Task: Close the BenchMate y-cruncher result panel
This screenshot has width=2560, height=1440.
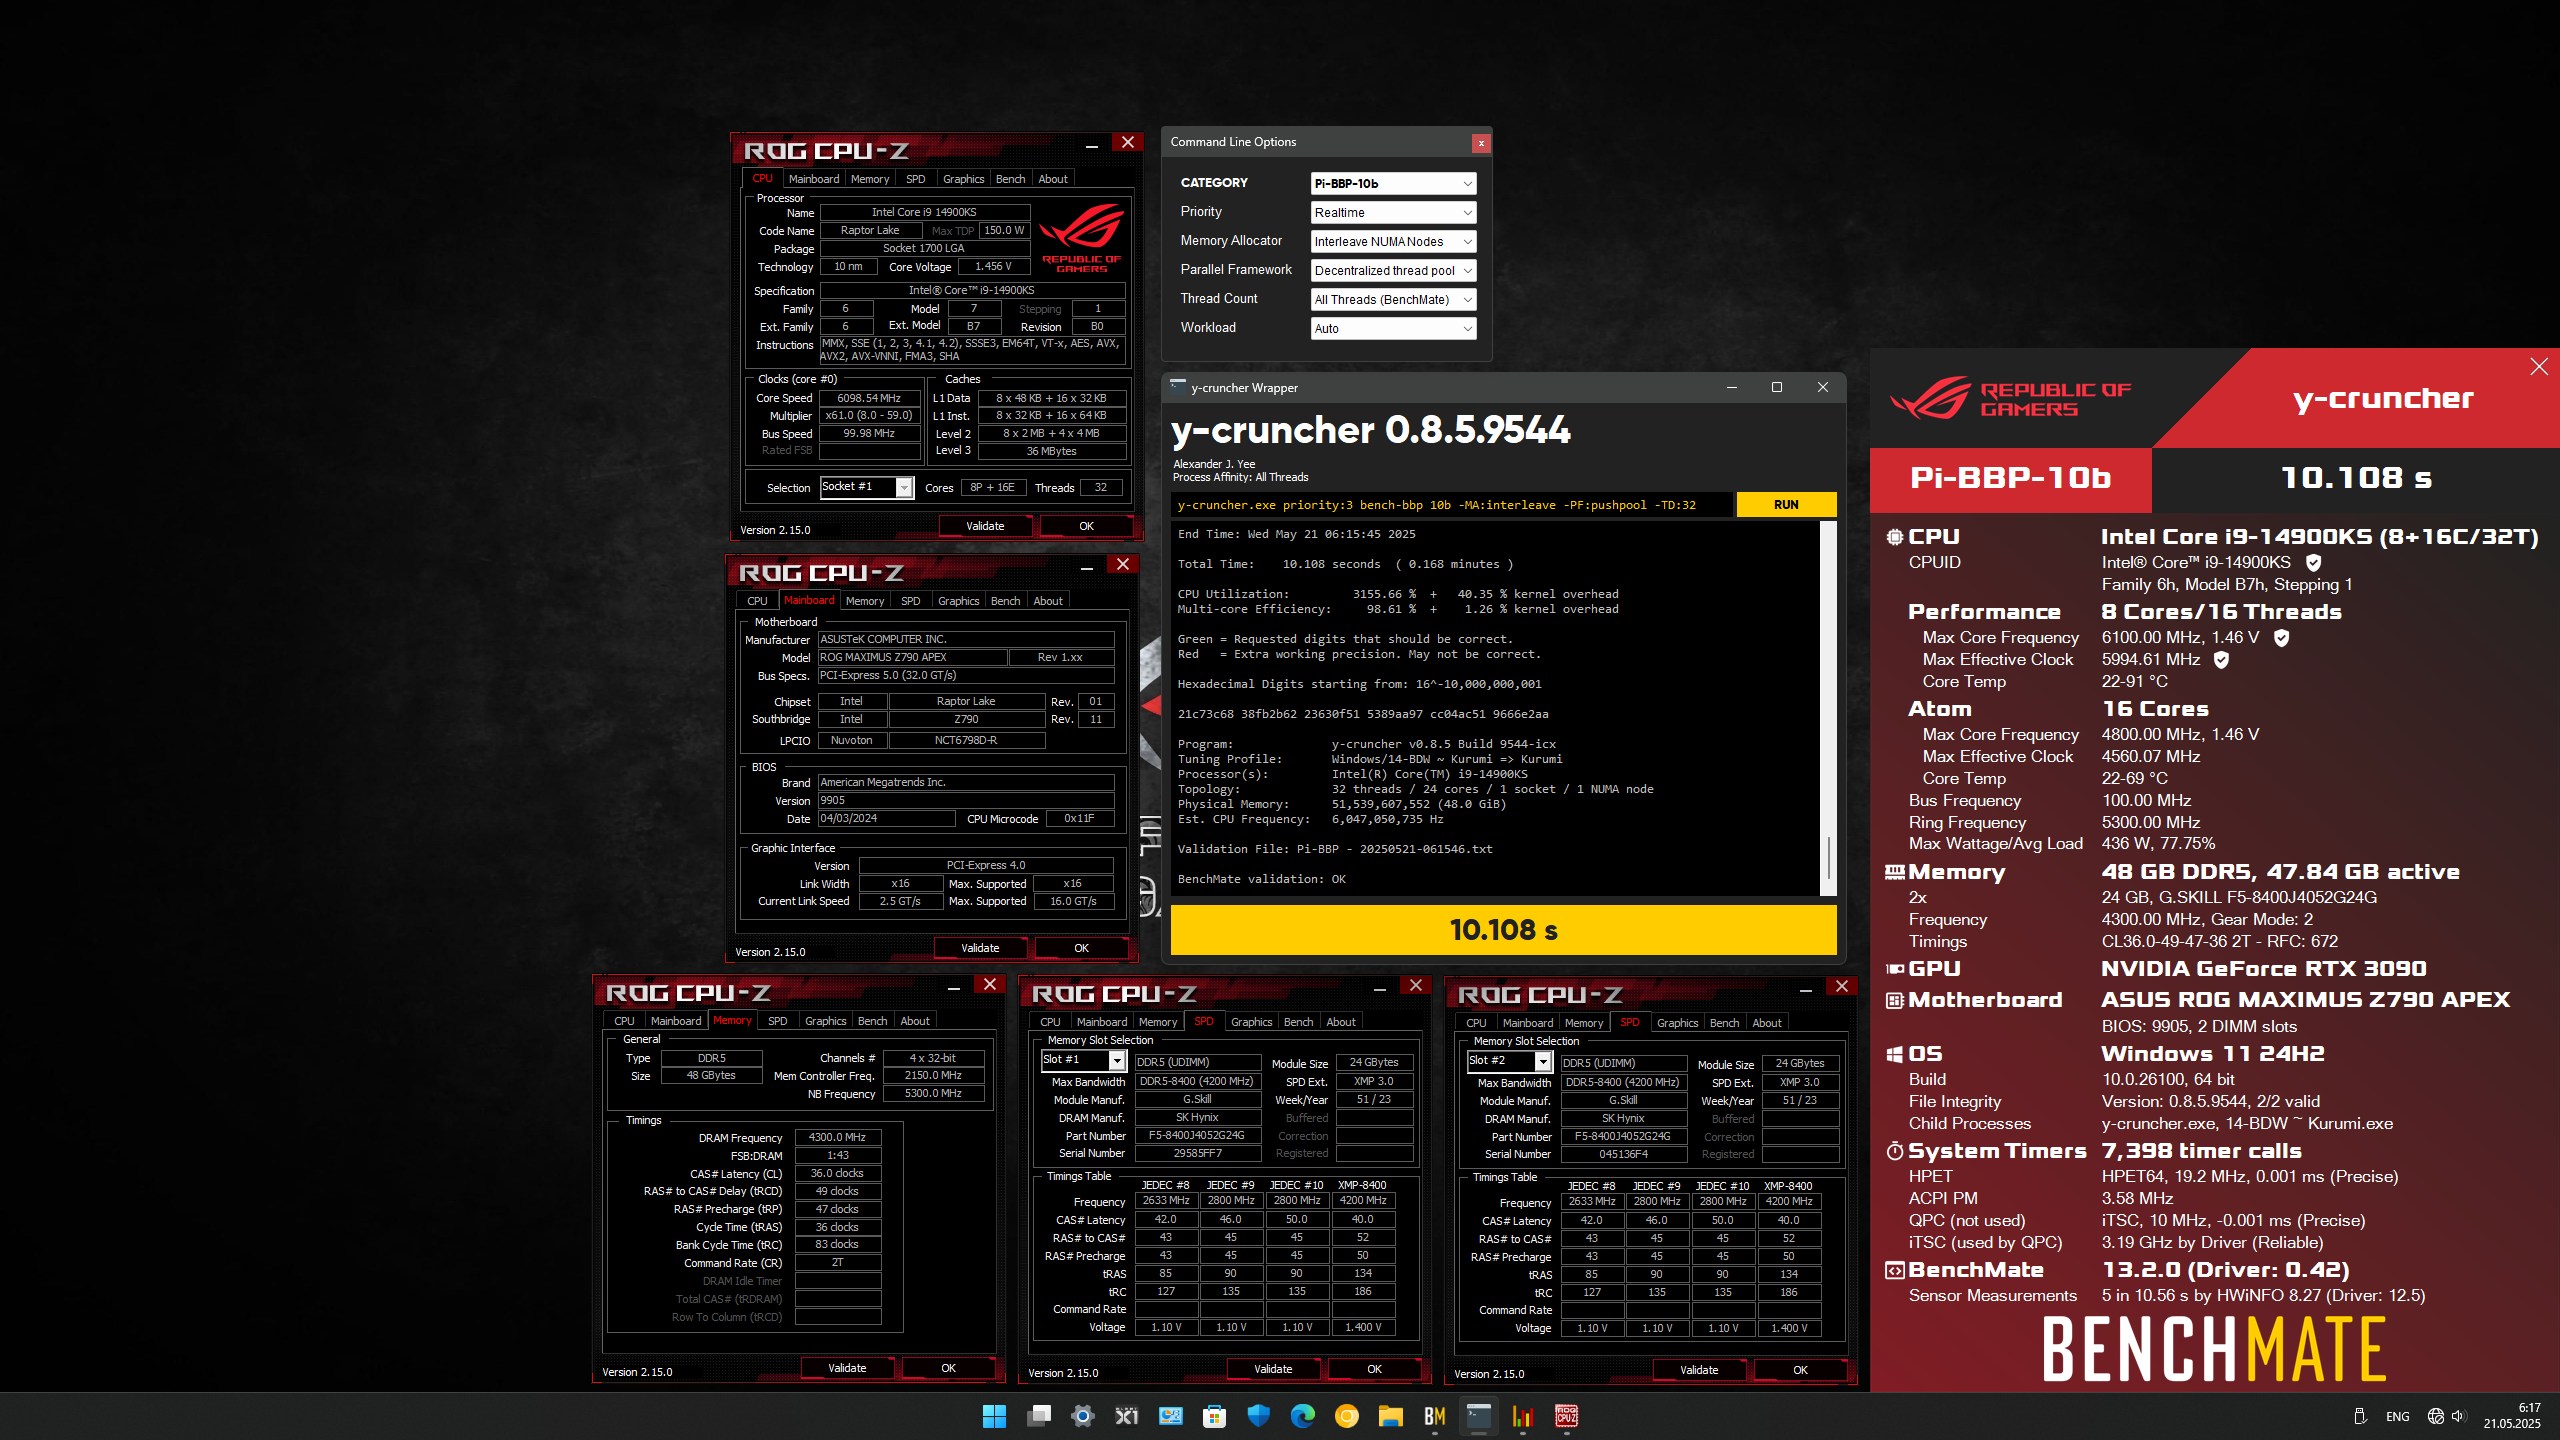Action: pos(2538,367)
